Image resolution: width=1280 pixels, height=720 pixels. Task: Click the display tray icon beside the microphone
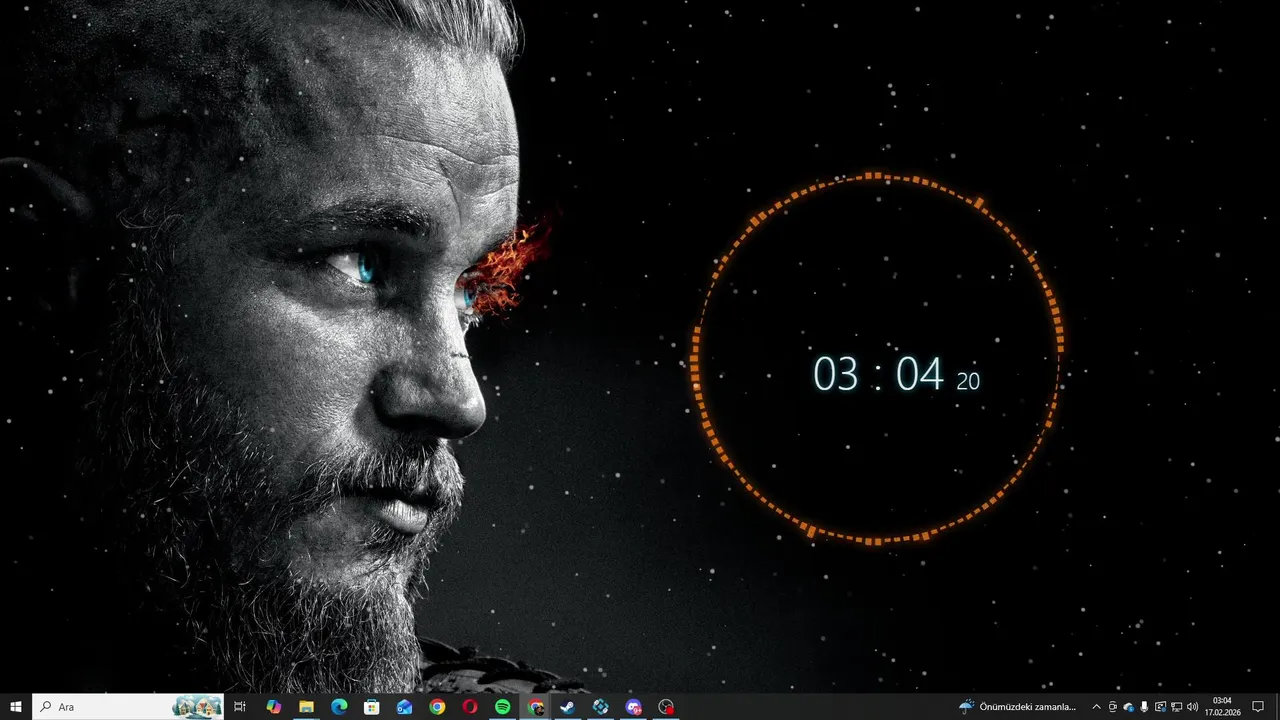pos(1160,707)
